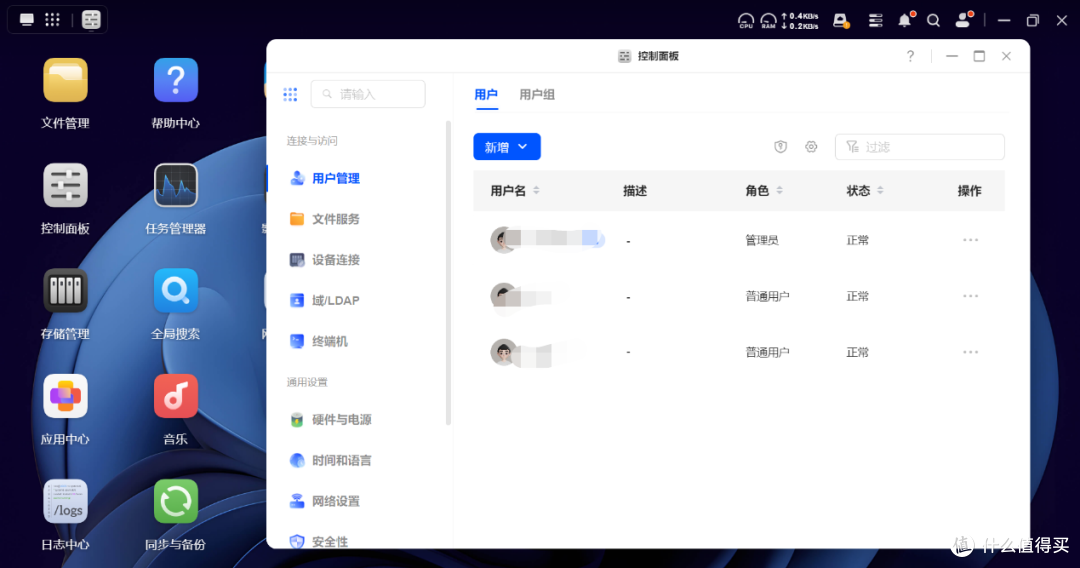View CPU usage gauge in top bar
Screen dimensions: 1080x568
(x=746, y=21)
